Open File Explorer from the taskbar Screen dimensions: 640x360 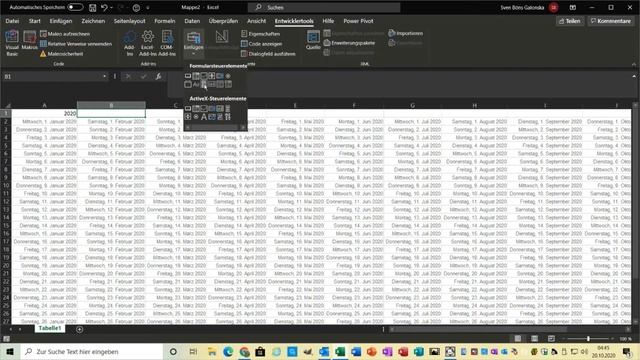(212, 351)
